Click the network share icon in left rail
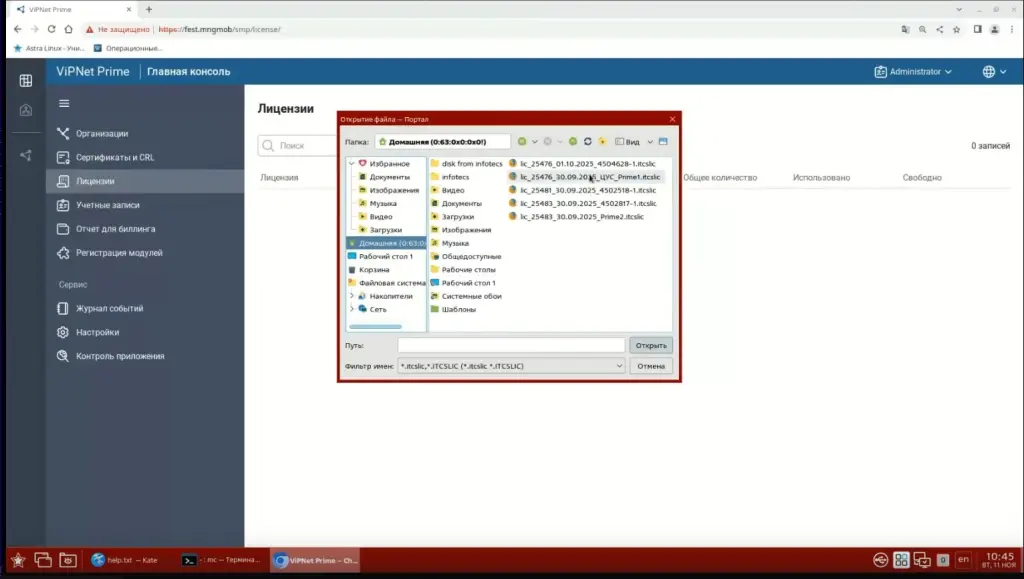This screenshot has height=579, width=1024. (25, 155)
